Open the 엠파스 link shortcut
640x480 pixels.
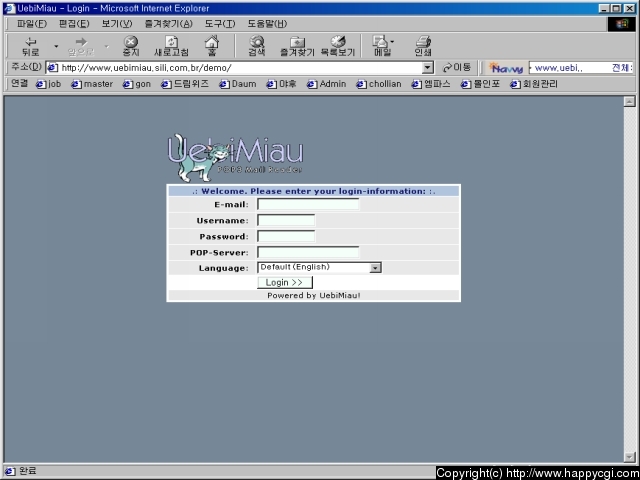(x=431, y=84)
